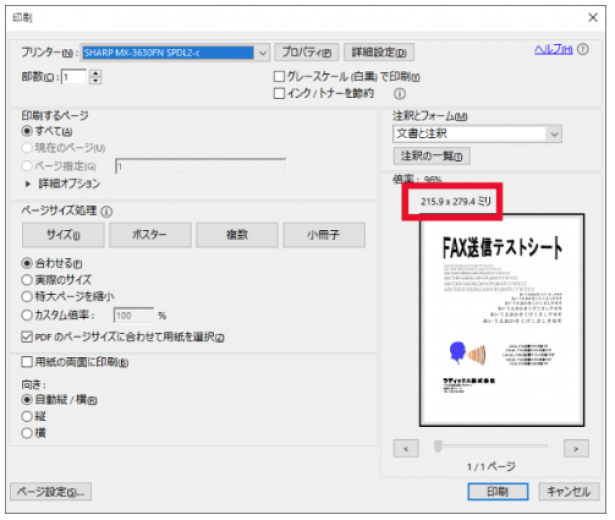Select 特大ページを縮小 radio button
The image size is (615, 520).
(x=27, y=296)
